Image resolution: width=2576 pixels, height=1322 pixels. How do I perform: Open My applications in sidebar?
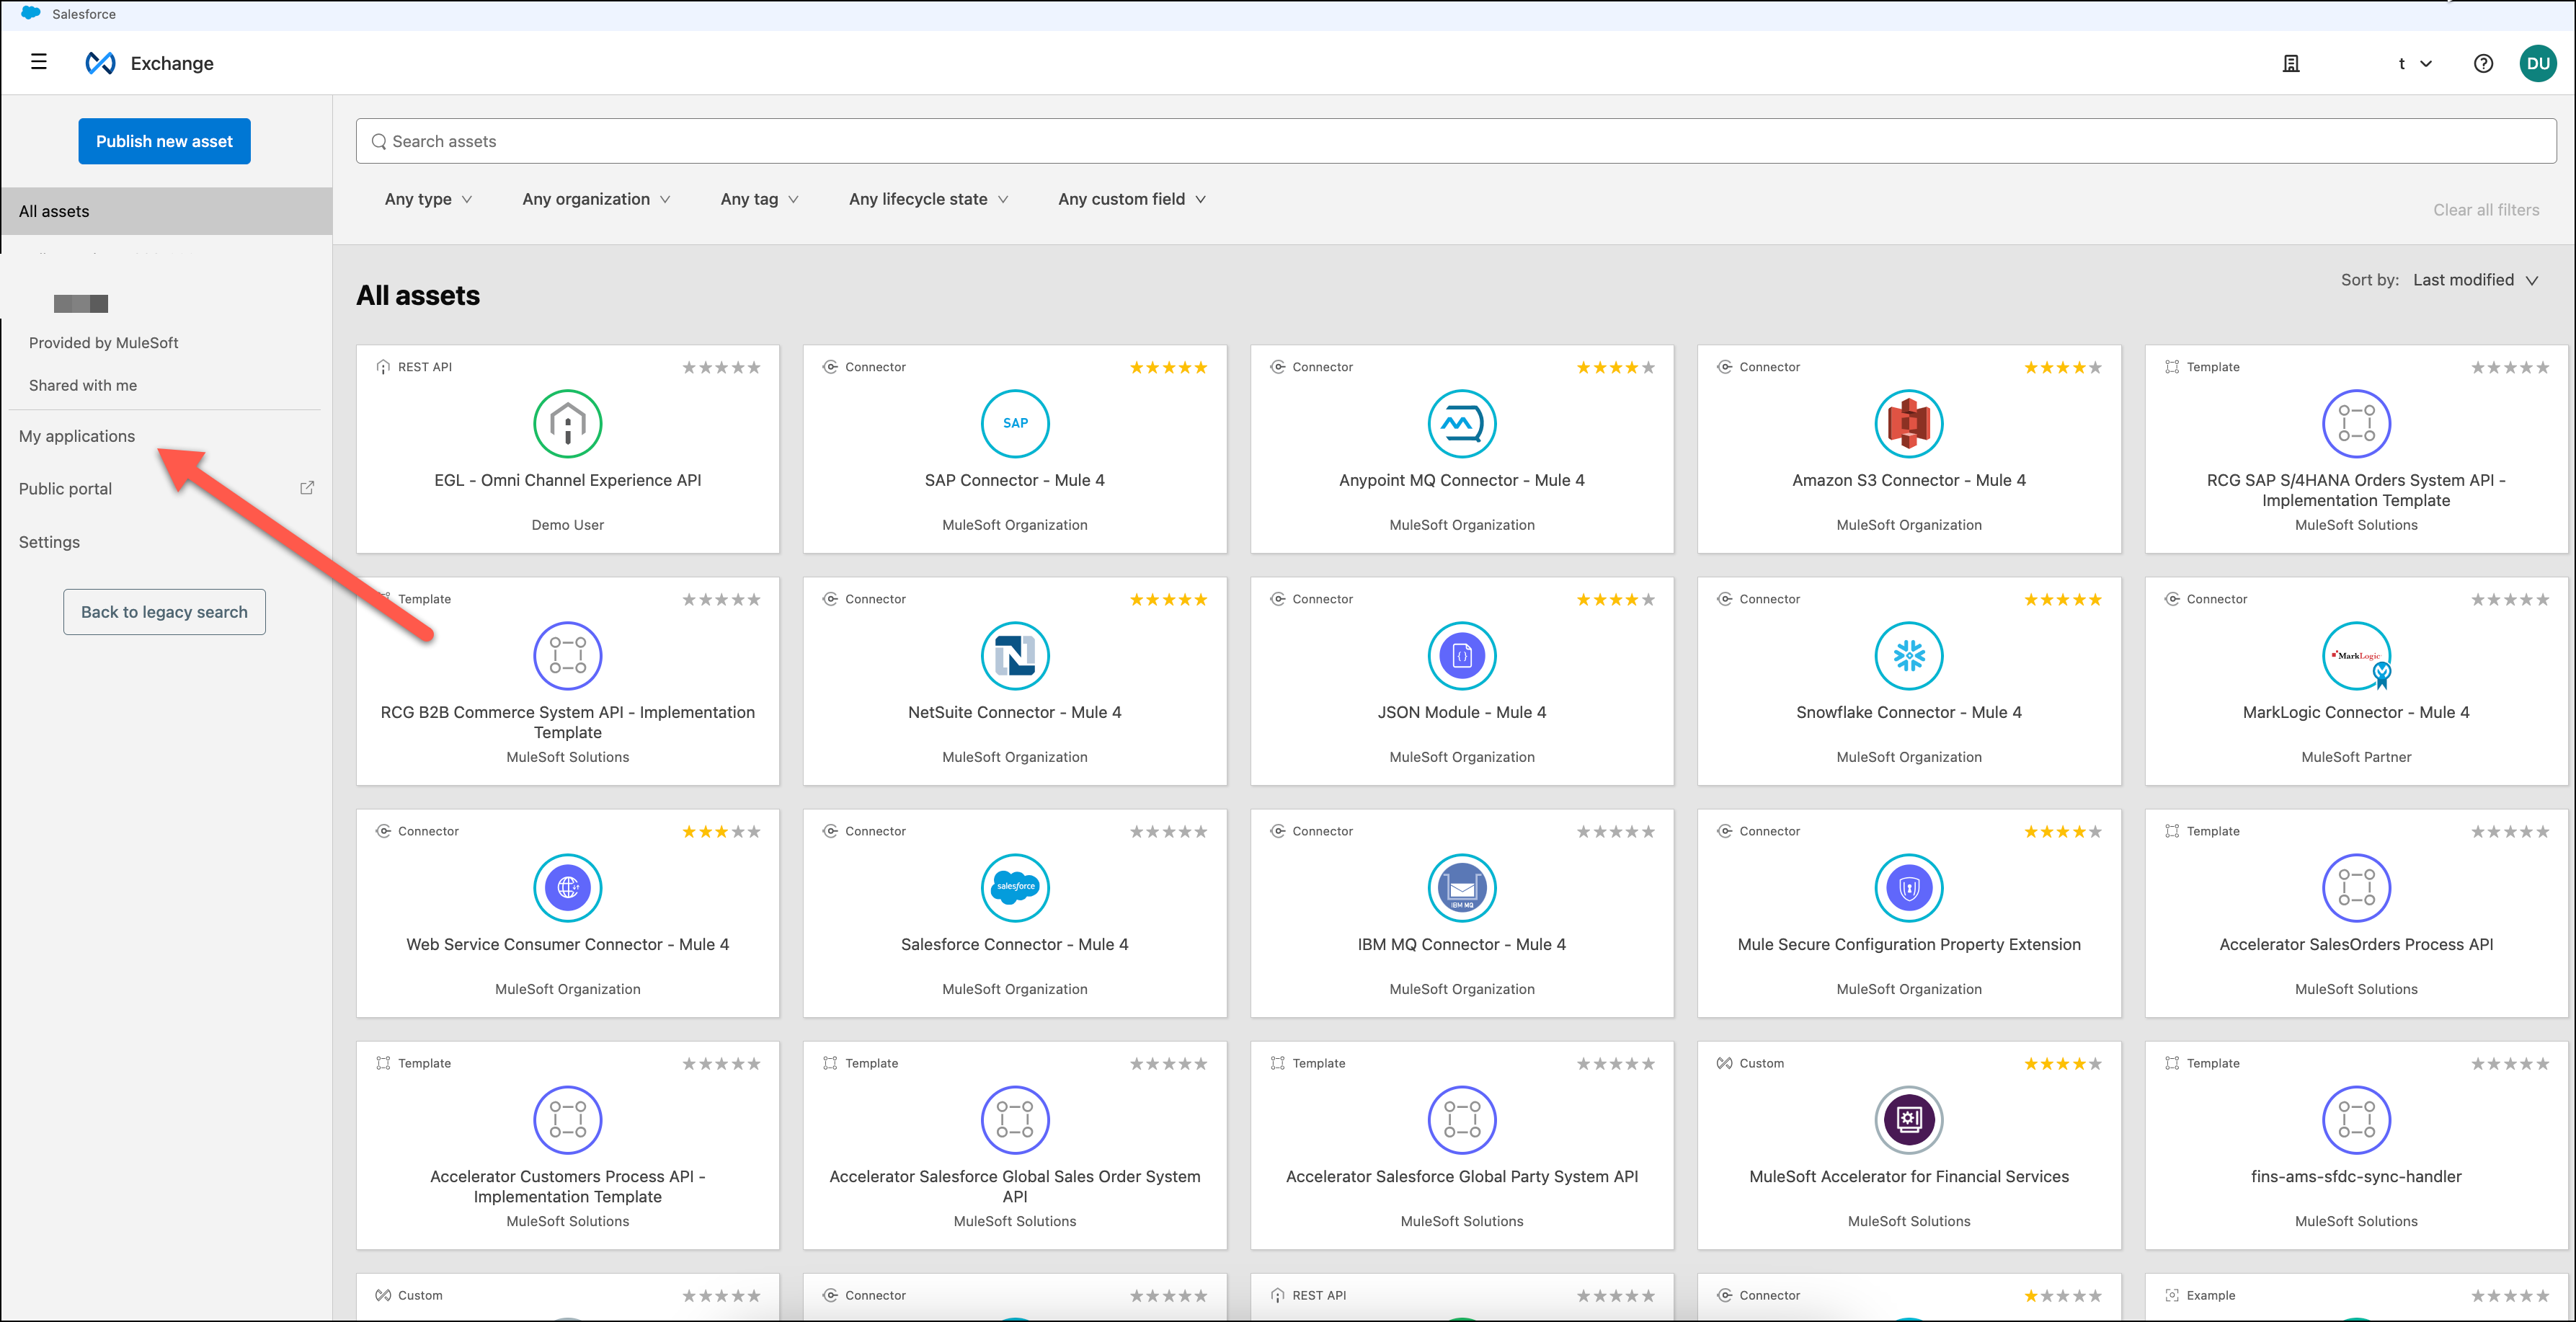pos(77,436)
